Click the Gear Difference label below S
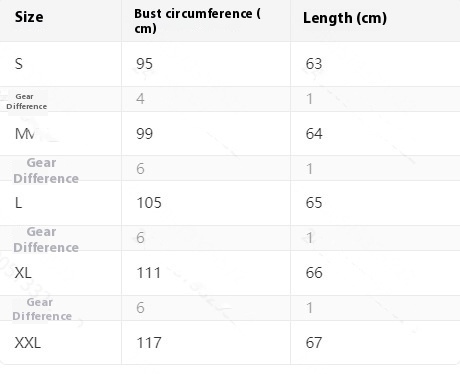The width and height of the screenshot is (460, 374). click(27, 101)
